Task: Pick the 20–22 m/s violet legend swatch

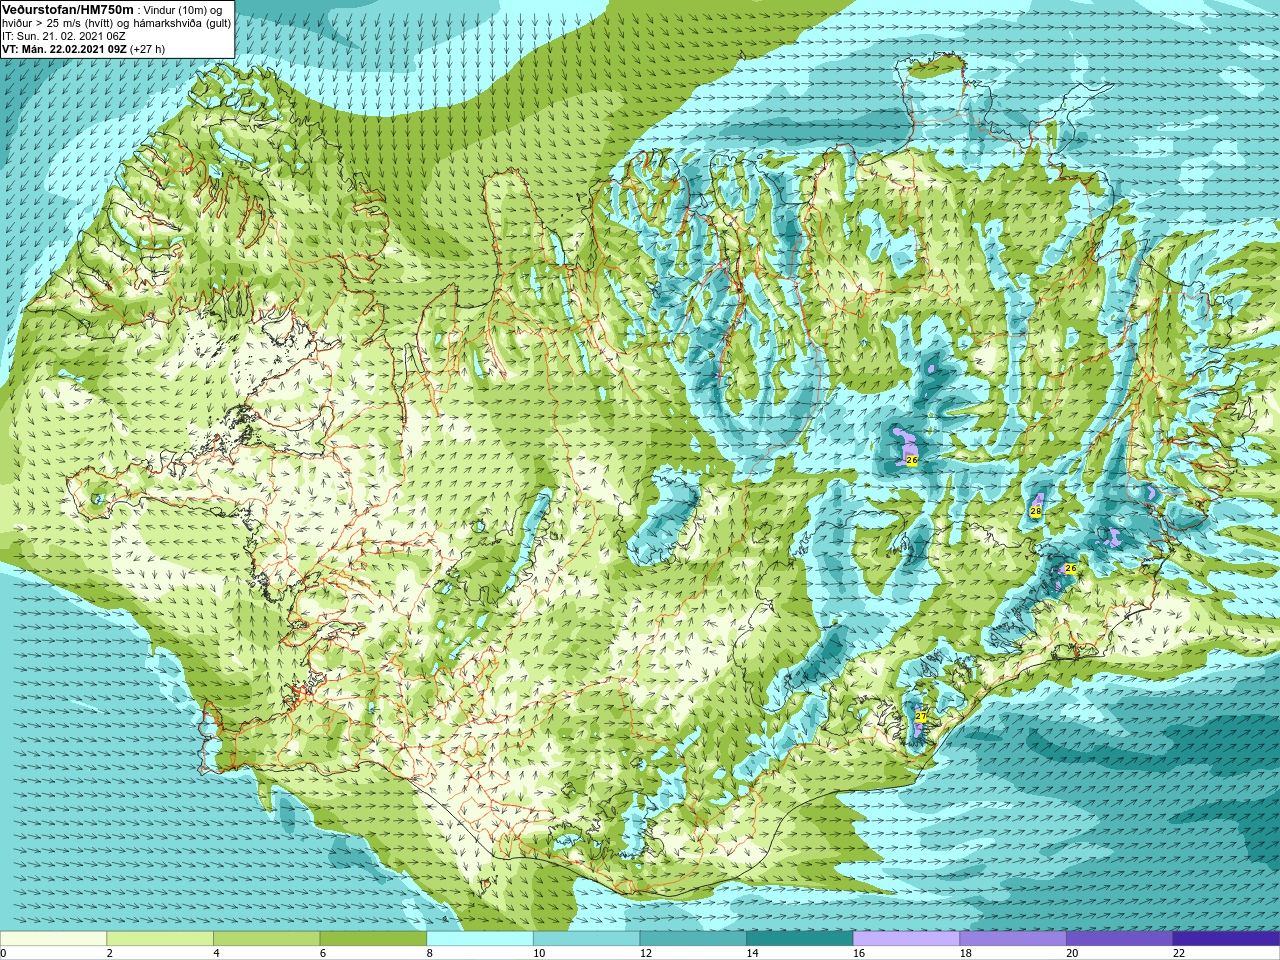Action: (1120, 939)
